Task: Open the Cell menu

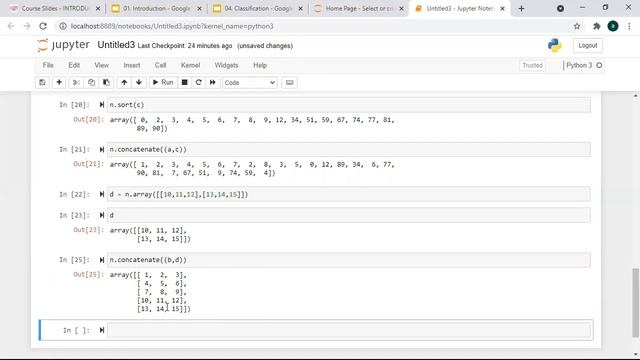Action: pos(160,65)
